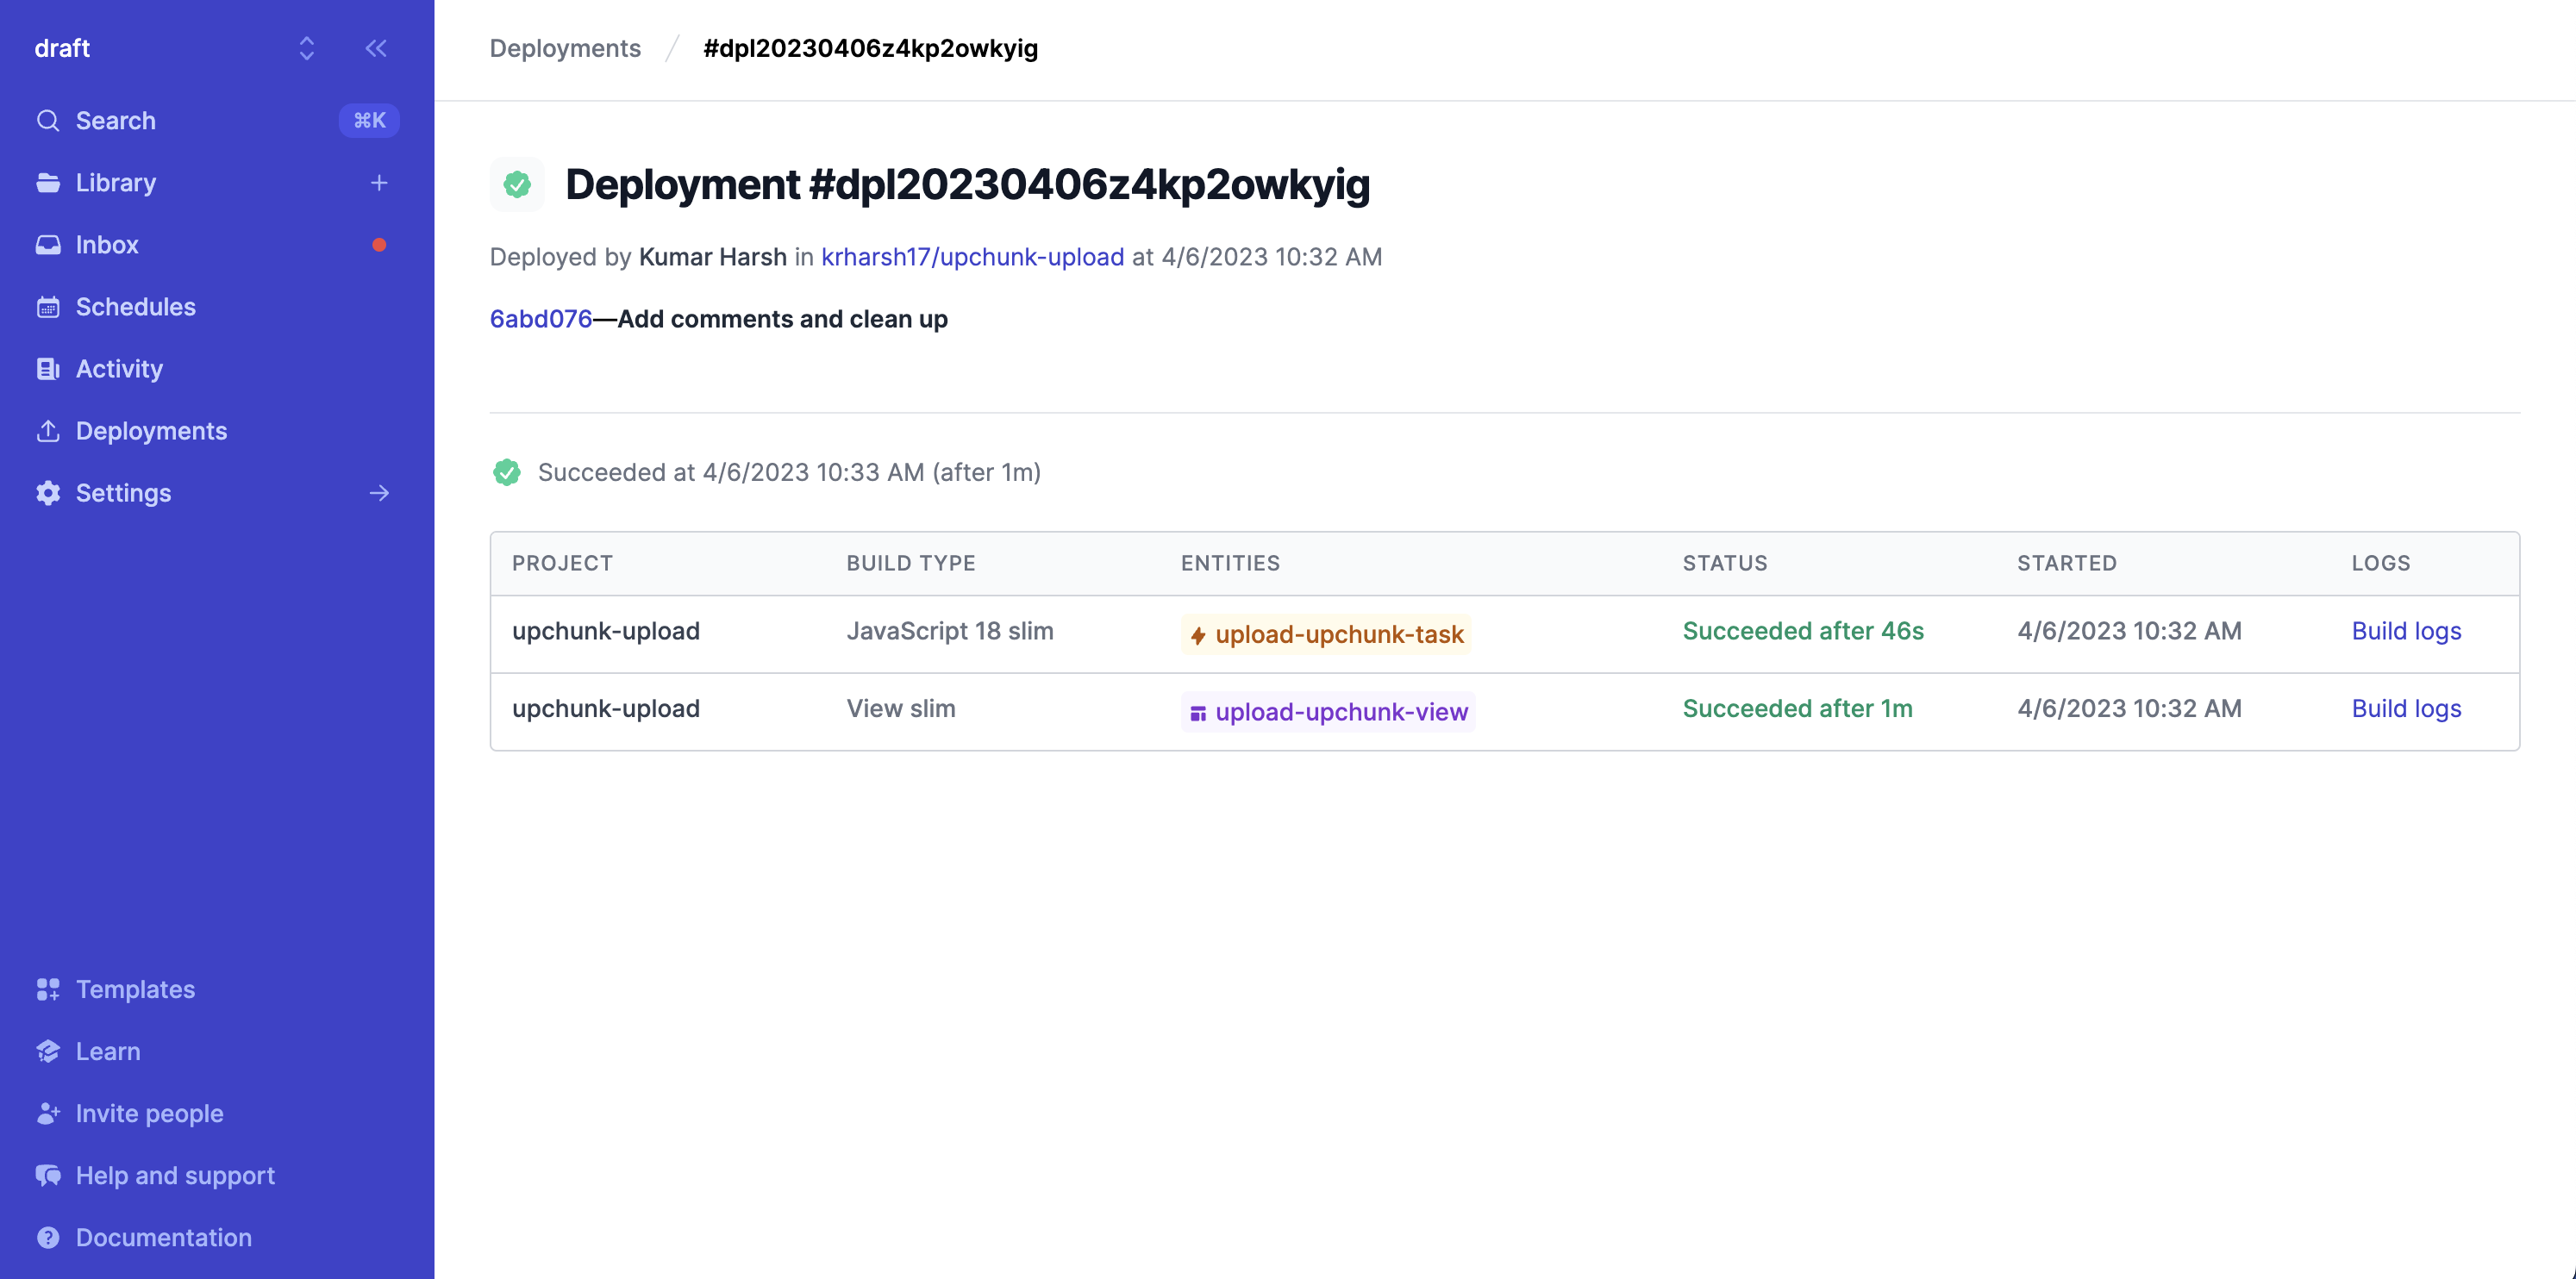The height and width of the screenshot is (1279, 2576).
Task: Open the krharsh17/upchunk-upload repository link
Action: tap(972, 257)
